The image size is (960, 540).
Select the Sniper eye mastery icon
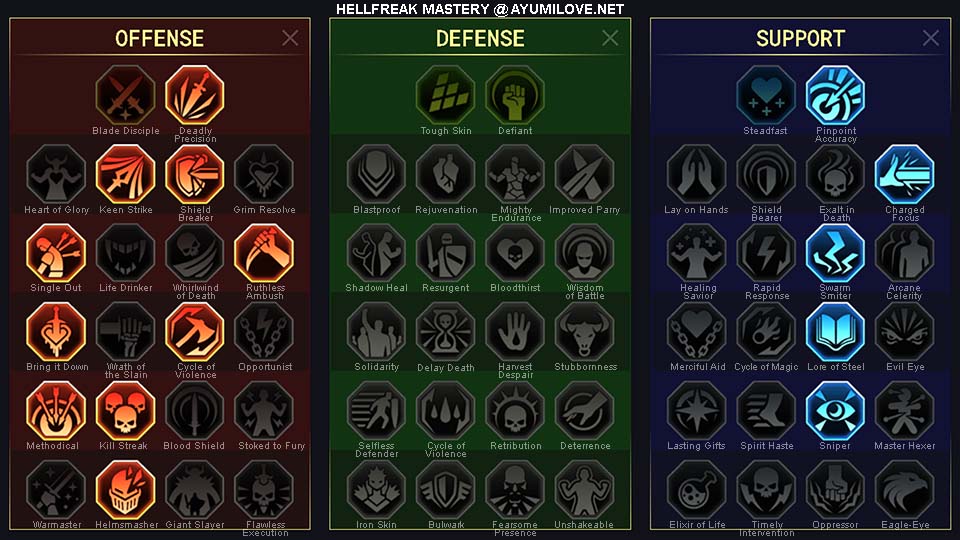click(835, 410)
